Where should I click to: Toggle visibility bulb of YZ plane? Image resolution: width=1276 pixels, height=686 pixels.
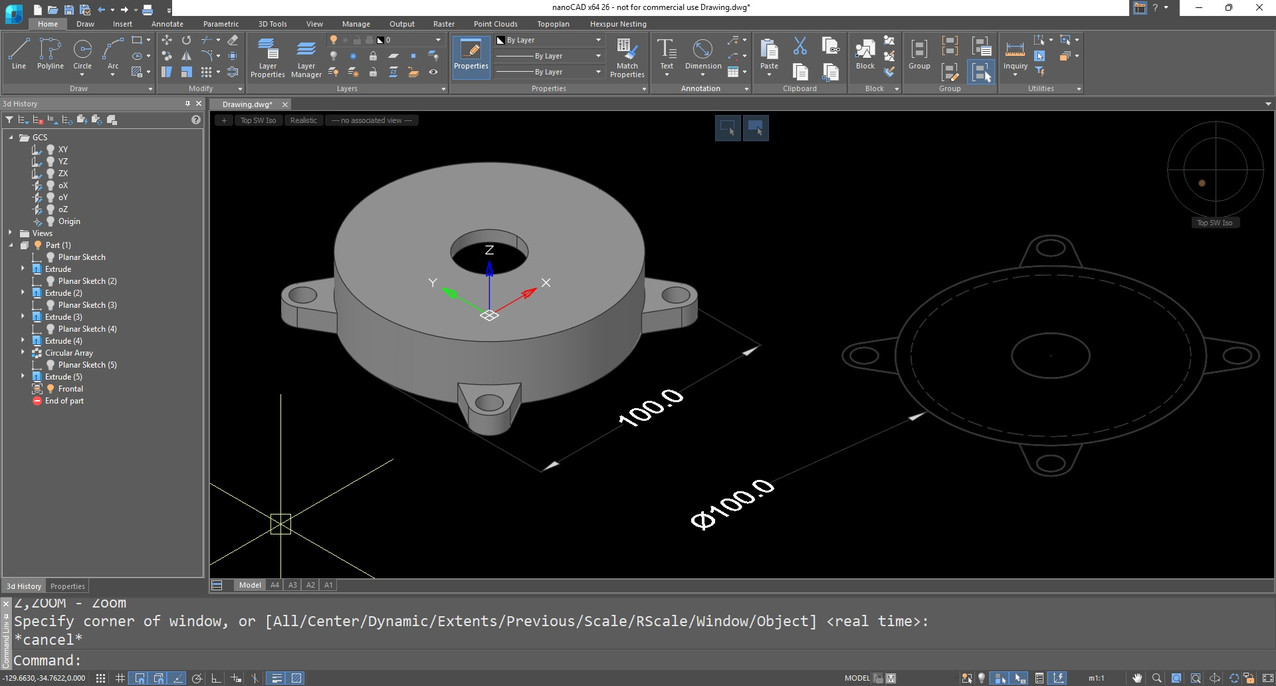point(50,161)
